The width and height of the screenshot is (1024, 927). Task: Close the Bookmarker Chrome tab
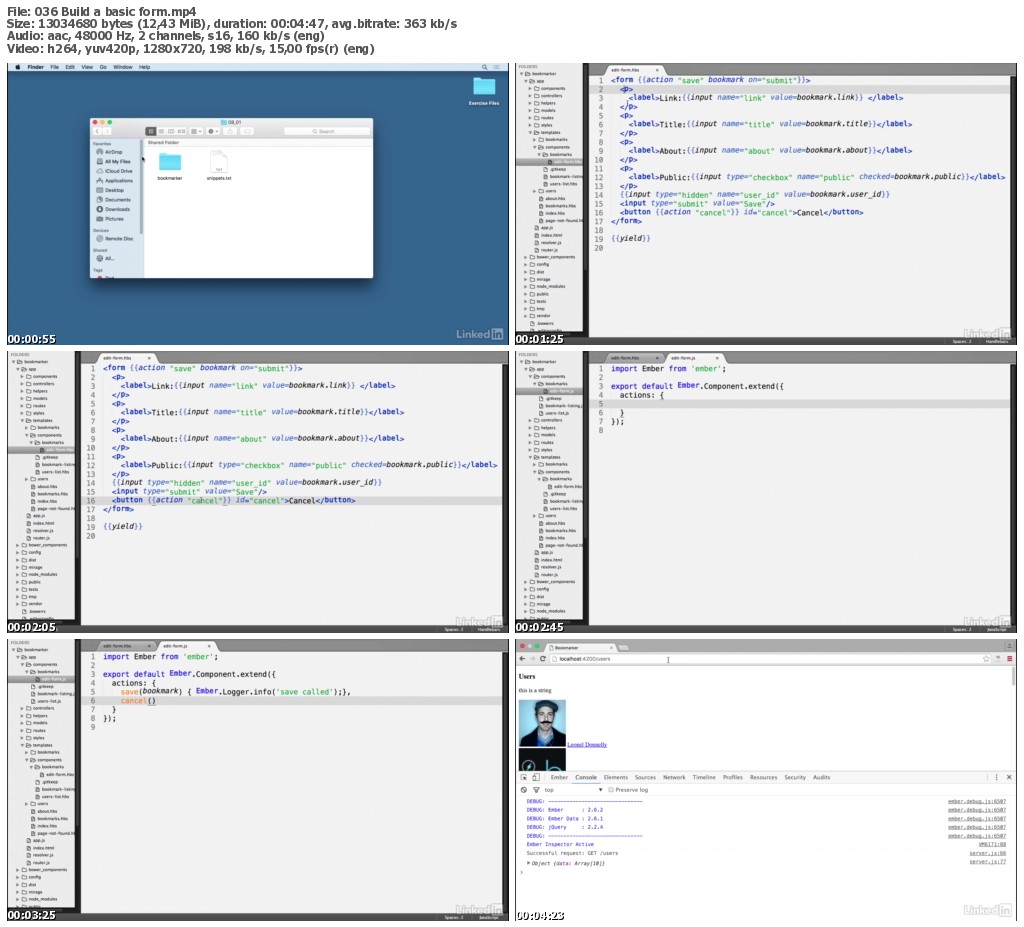(x=612, y=647)
